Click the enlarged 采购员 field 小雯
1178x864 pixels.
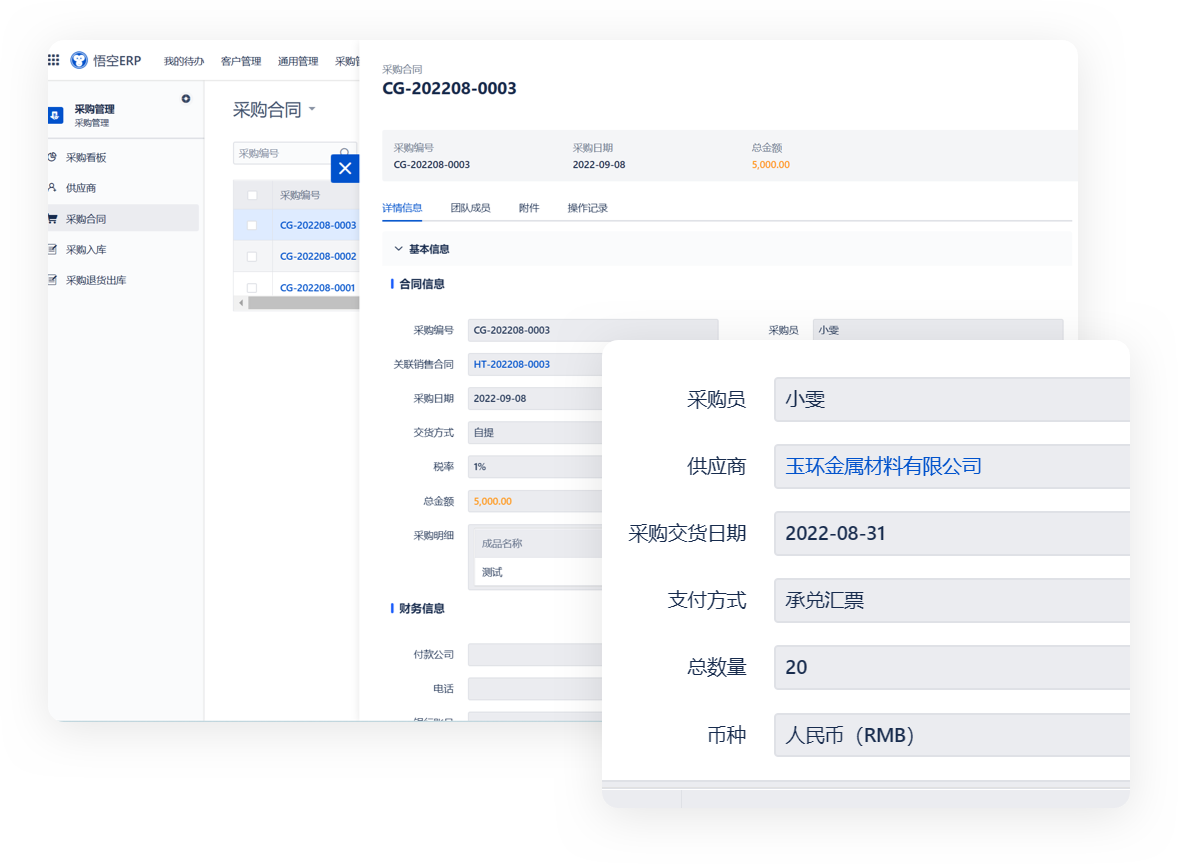952,400
